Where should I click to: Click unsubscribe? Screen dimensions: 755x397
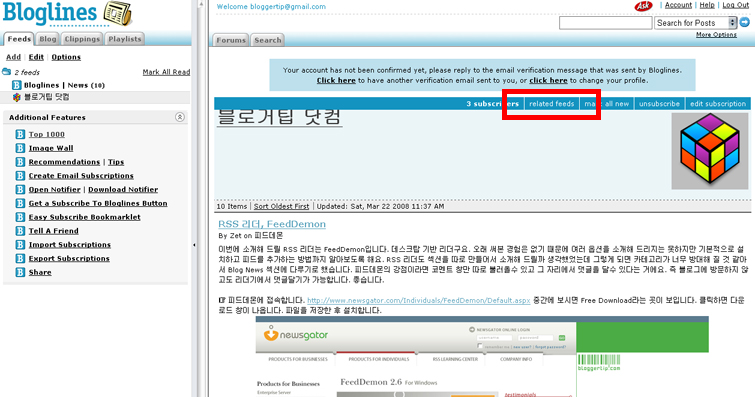pos(659,104)
